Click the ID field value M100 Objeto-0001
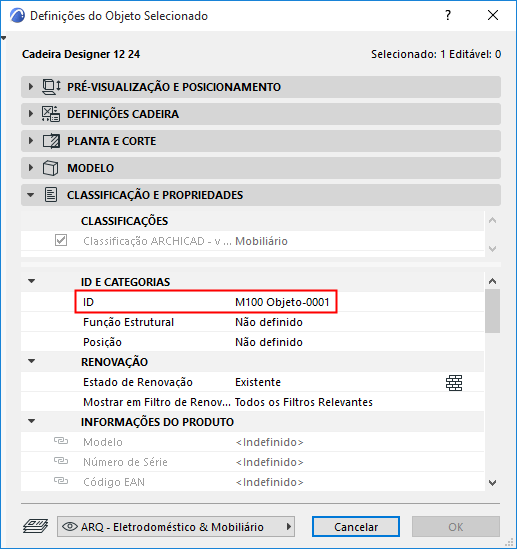The height and width of the screenshot is (549, 517). click(282, 302)
